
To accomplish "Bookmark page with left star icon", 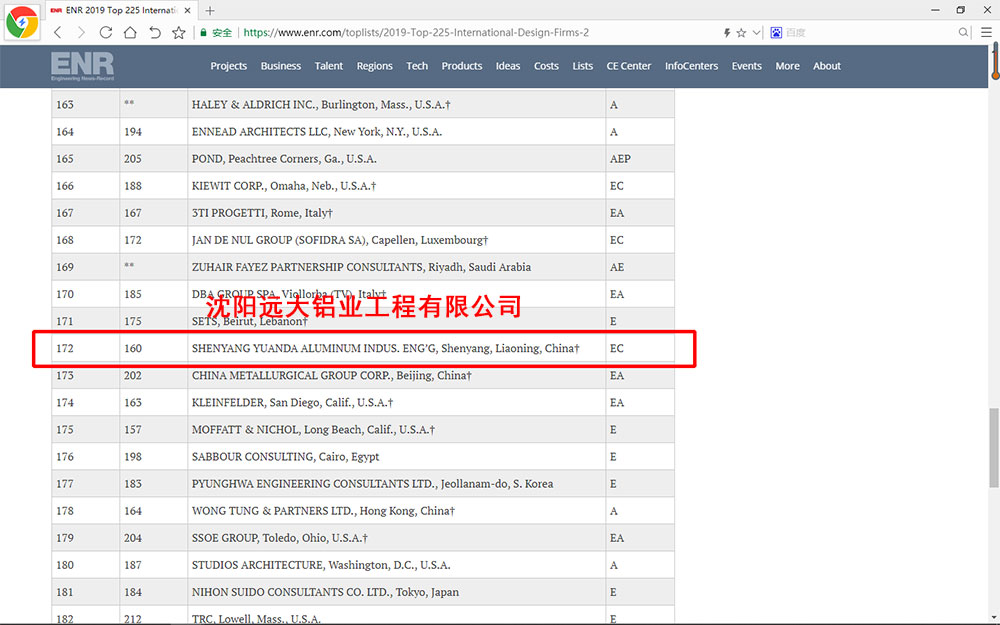I will [179, 33].
